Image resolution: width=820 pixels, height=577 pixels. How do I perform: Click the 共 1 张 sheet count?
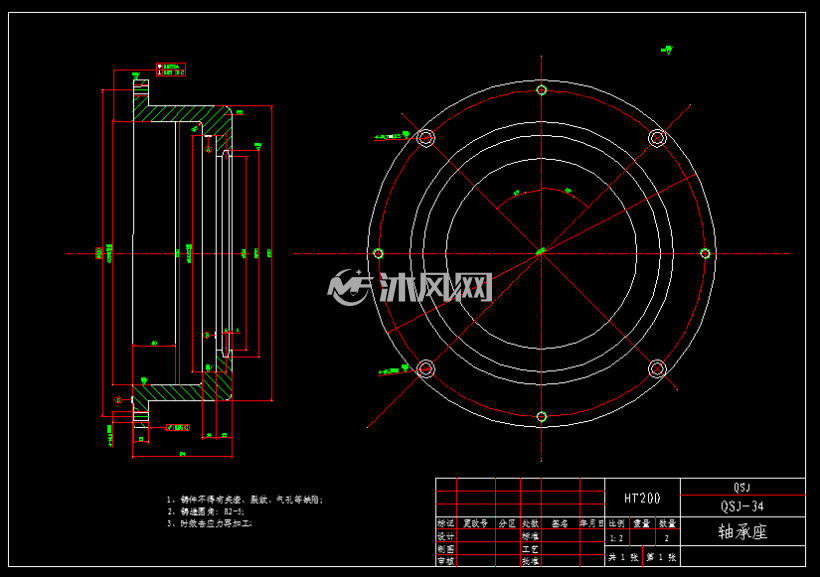tap(623, 557)
